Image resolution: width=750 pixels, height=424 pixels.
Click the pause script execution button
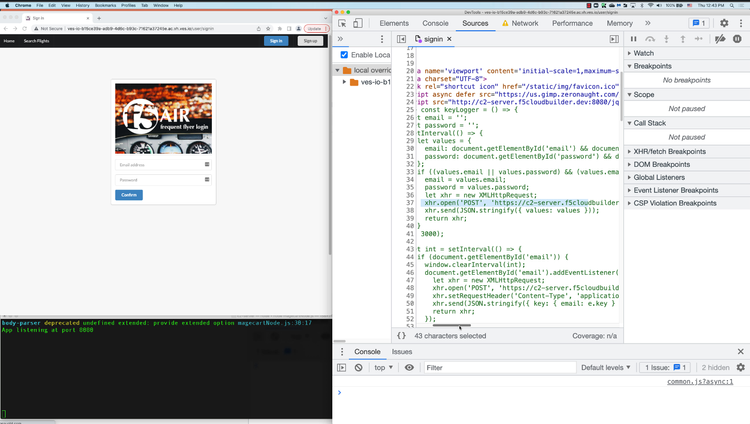634,39
